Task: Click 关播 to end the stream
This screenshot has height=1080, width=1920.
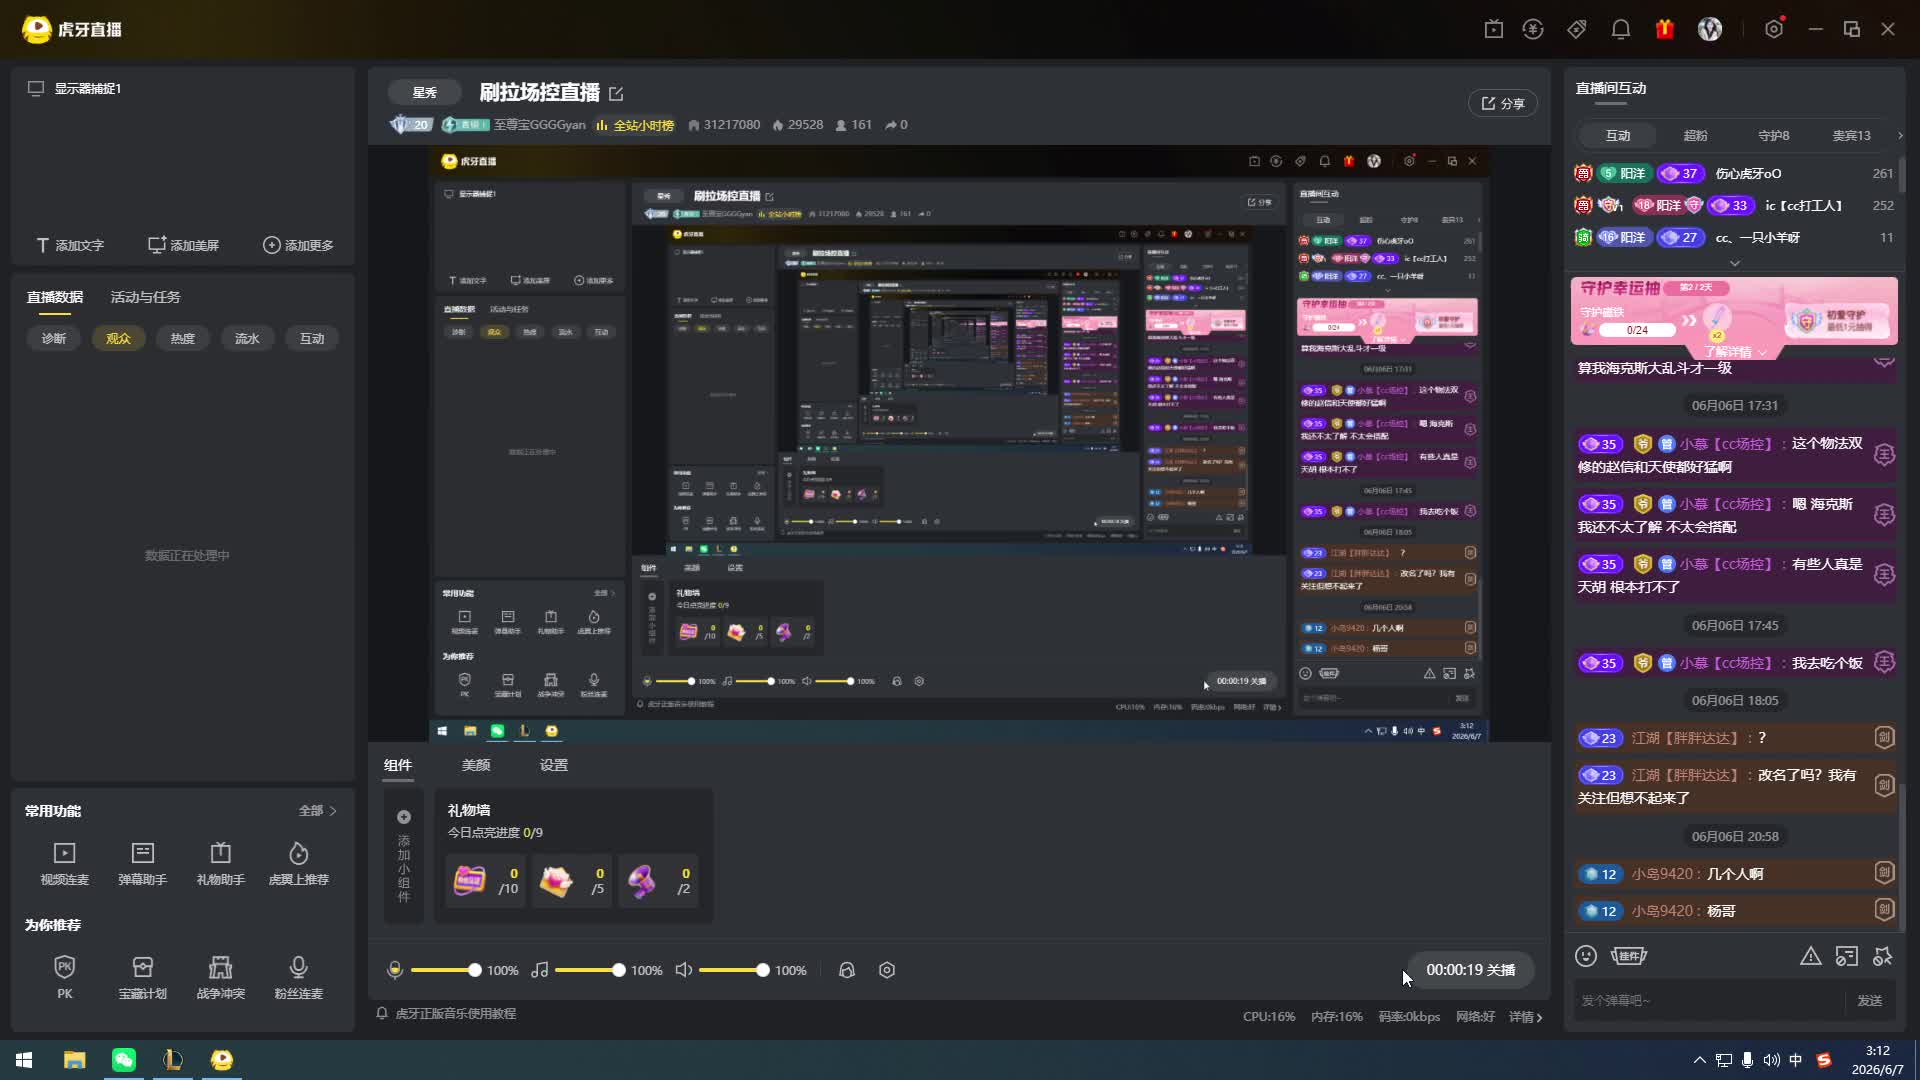Action: click(x=1471, y=970)
